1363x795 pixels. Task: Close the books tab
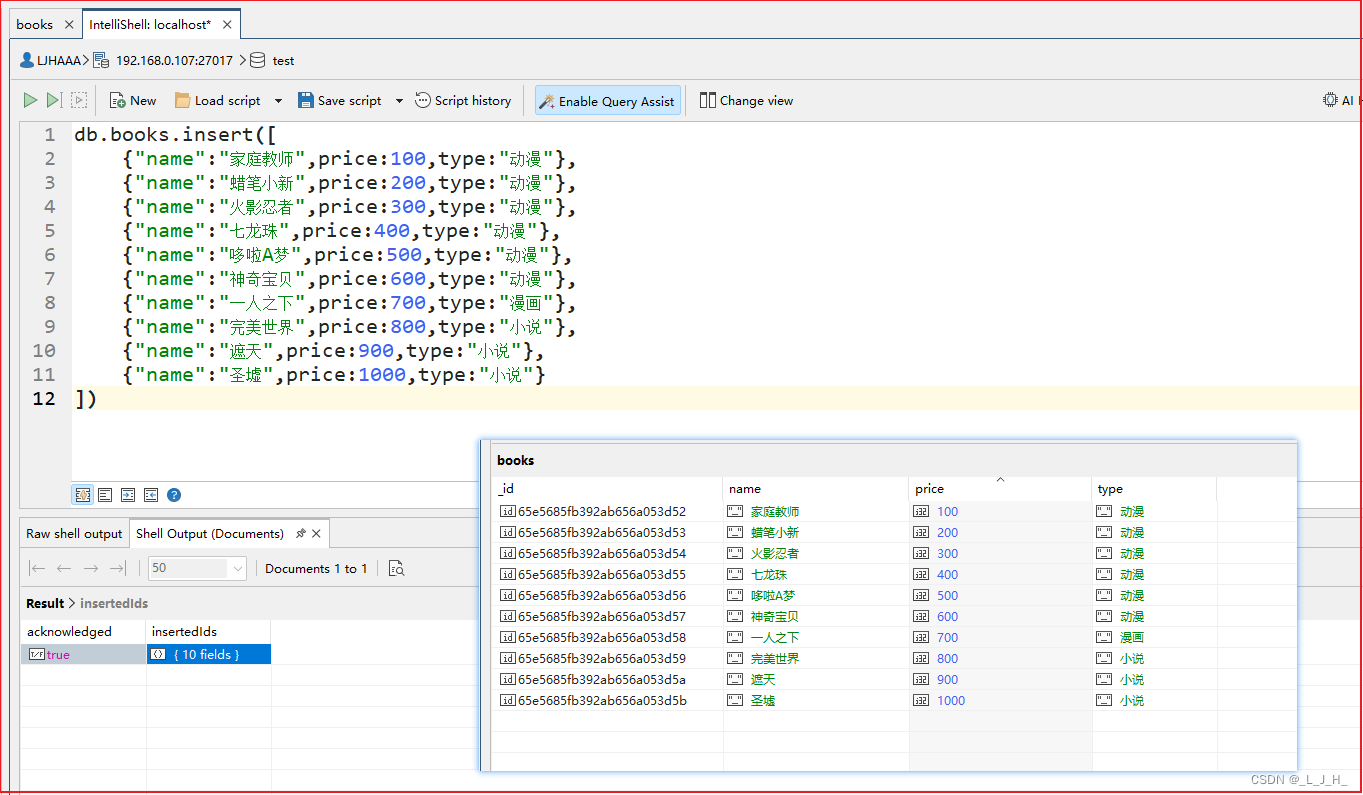(x=69, y=24)
